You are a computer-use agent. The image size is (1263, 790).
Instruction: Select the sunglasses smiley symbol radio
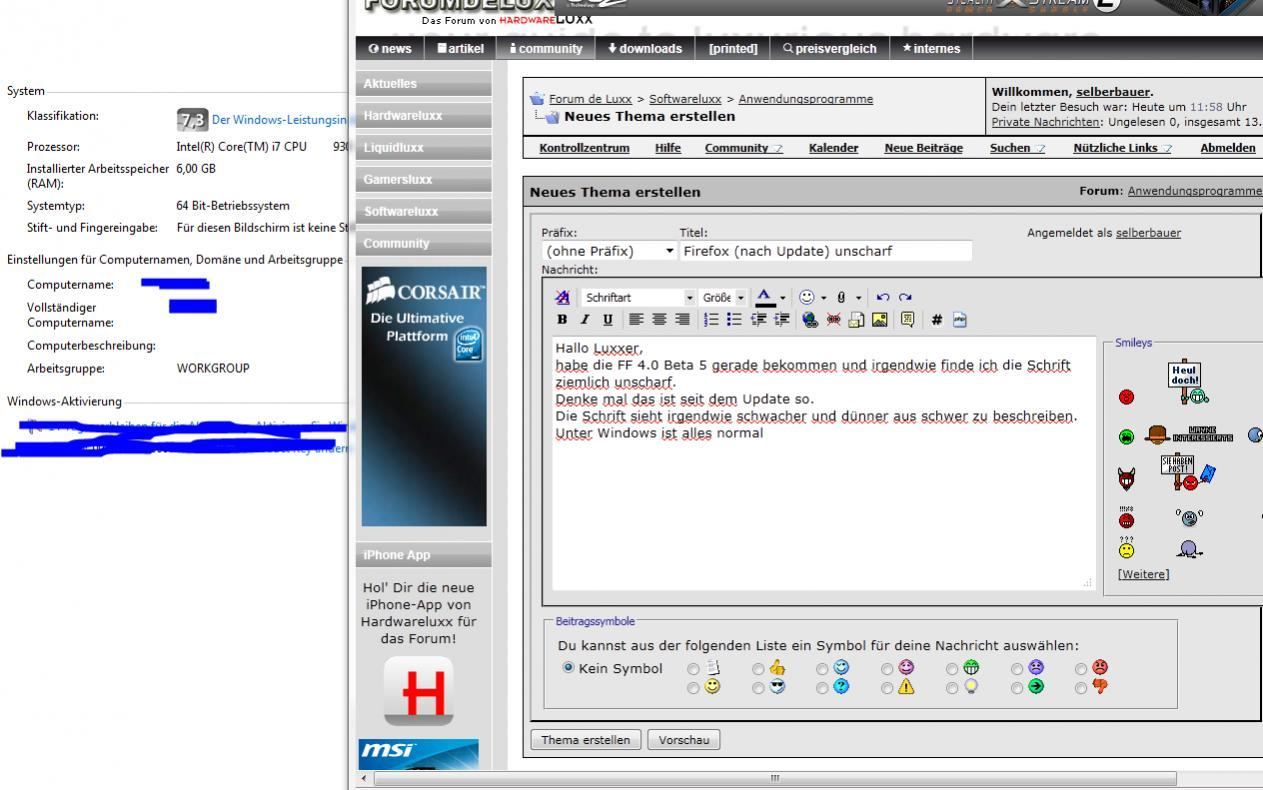(x=757, y=687)
